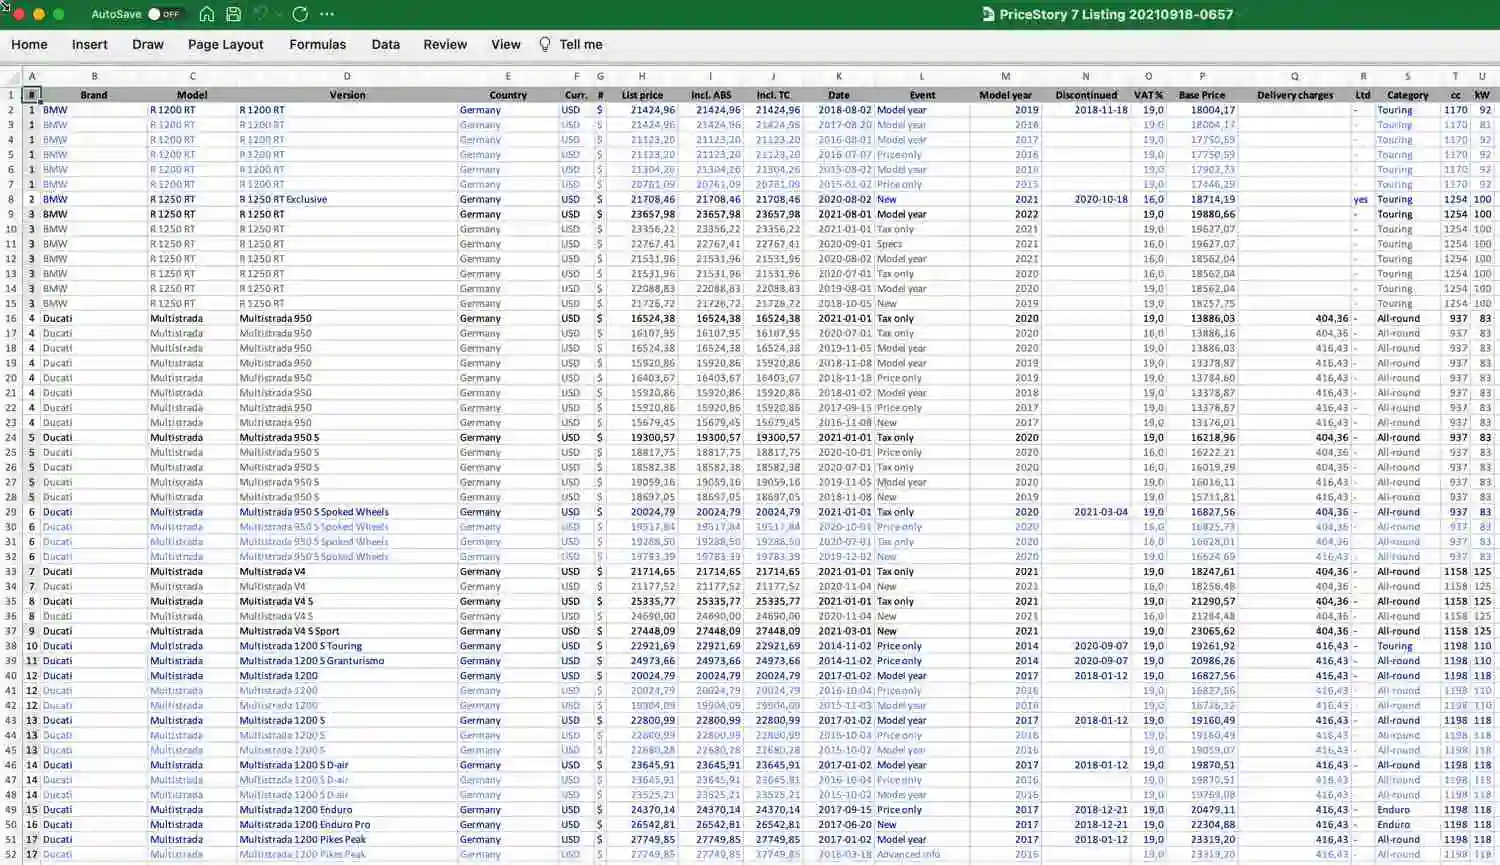Click the date 2017-06-20 cell
The height and width of the screenshot is (865, 1500).
839,825
